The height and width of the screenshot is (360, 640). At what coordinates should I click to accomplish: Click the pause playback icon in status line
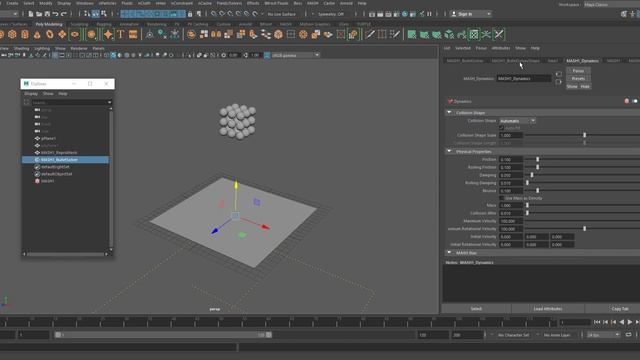pos(429,14)
